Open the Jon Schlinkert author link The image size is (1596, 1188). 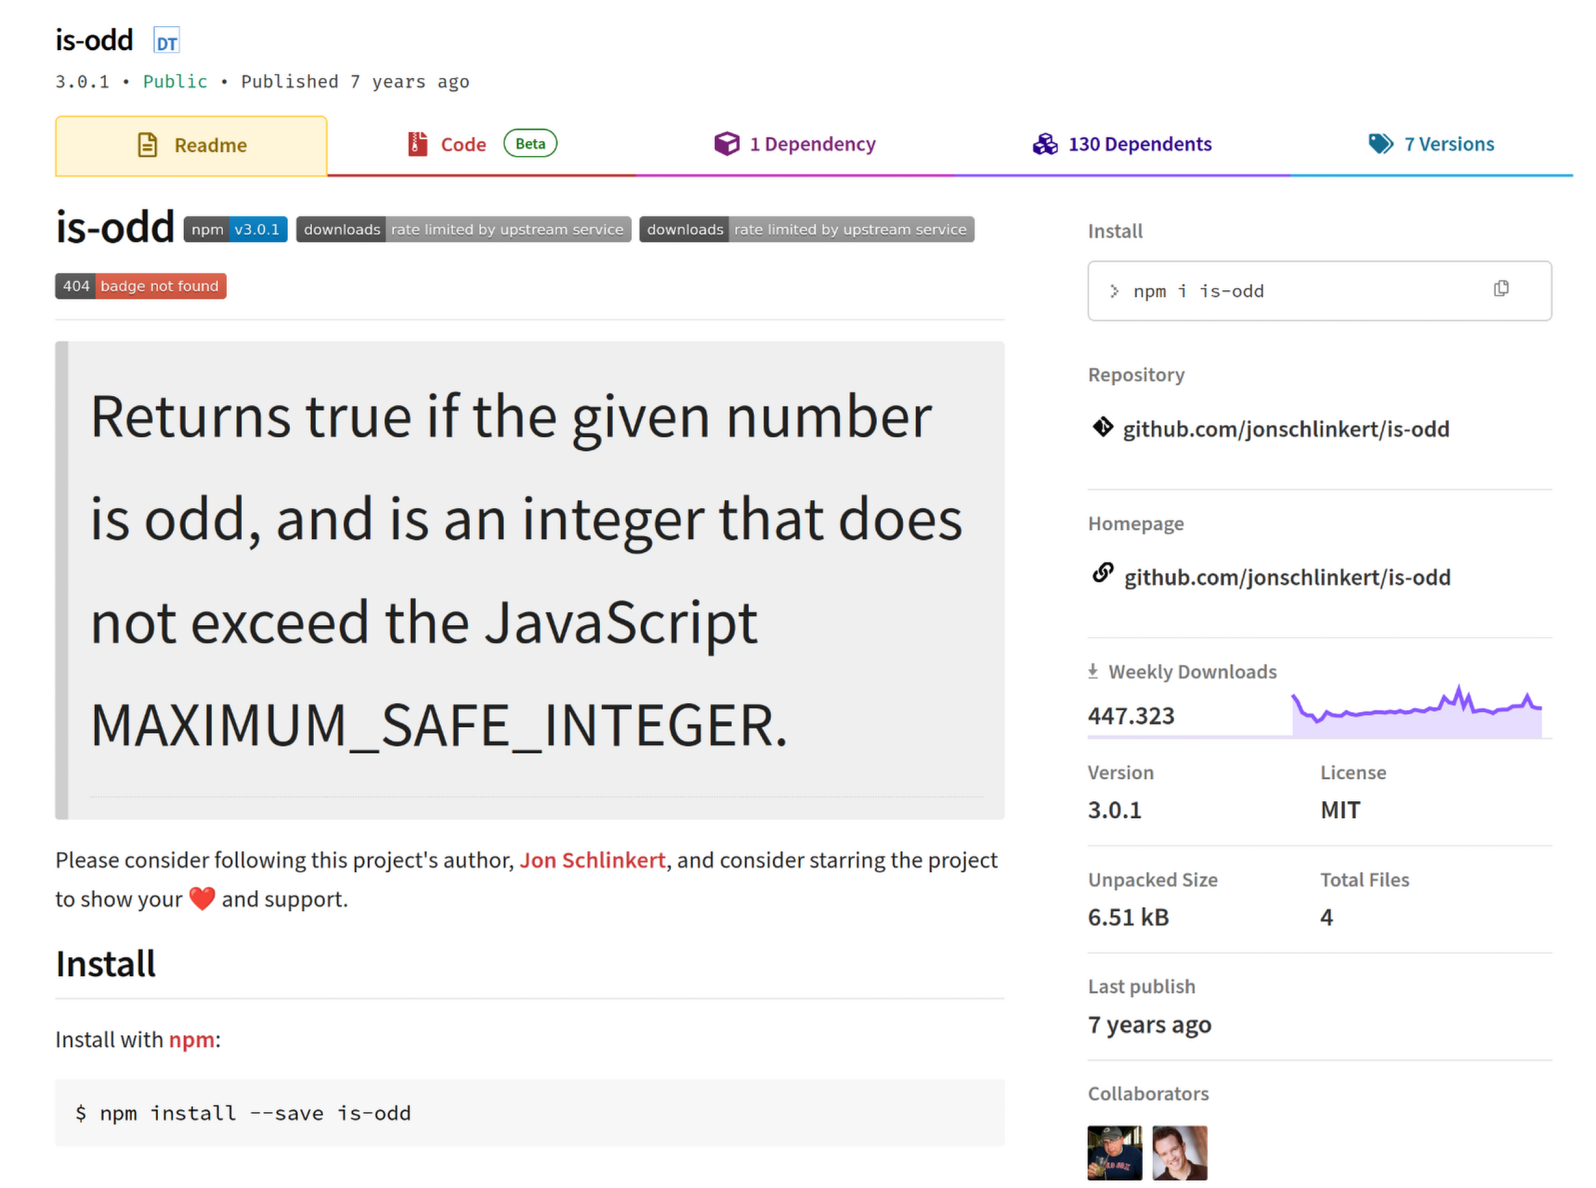(x=592, y=860)
